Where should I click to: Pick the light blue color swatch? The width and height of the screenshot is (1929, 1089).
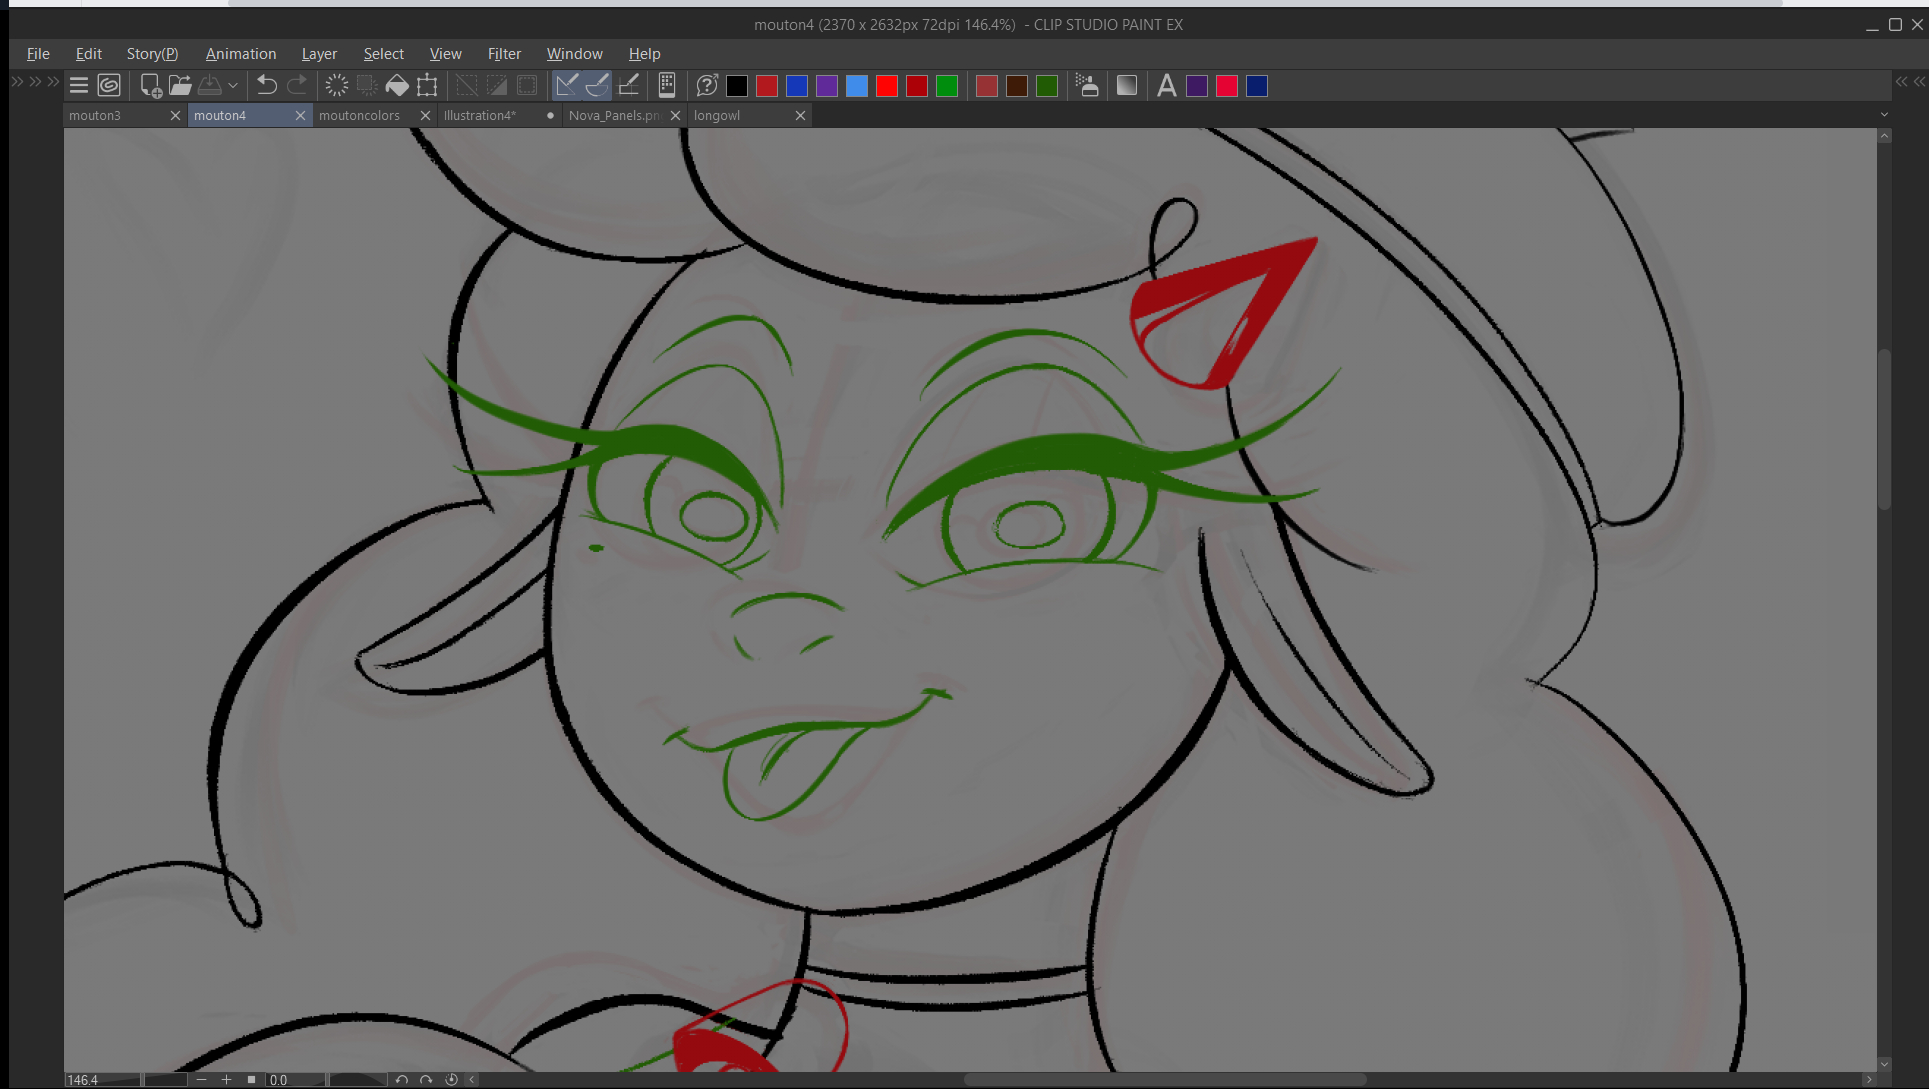[857, 86]
